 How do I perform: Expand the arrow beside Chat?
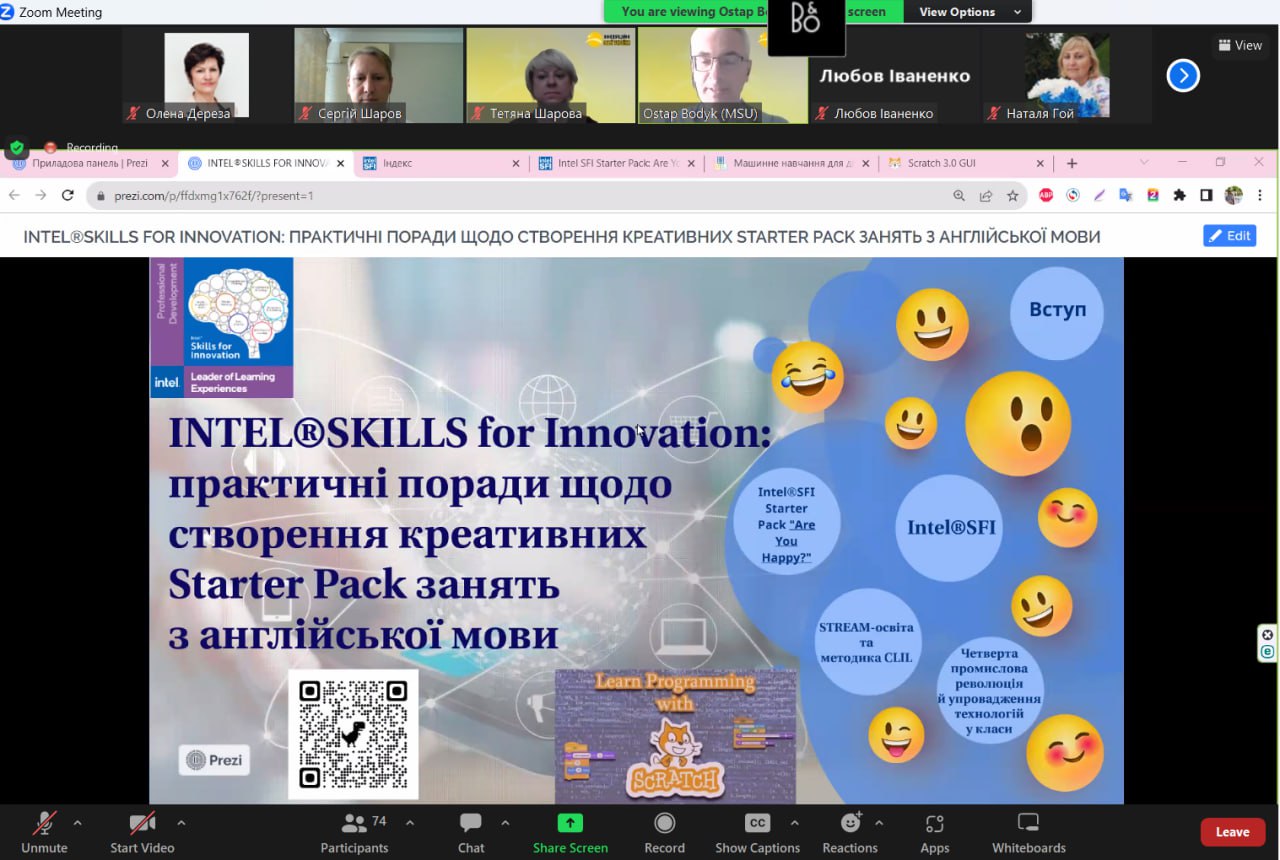point(505,823)
